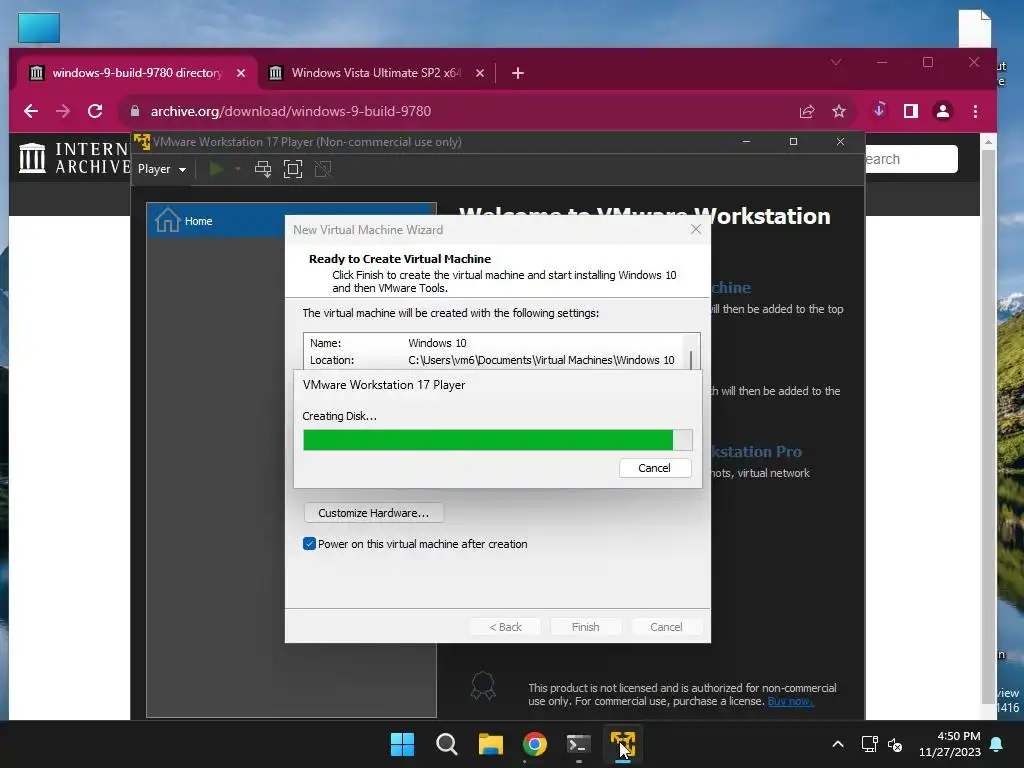Select Home in the VMware library
The width and height of the screenshot is (1024, 768).
tap(291, 221)
